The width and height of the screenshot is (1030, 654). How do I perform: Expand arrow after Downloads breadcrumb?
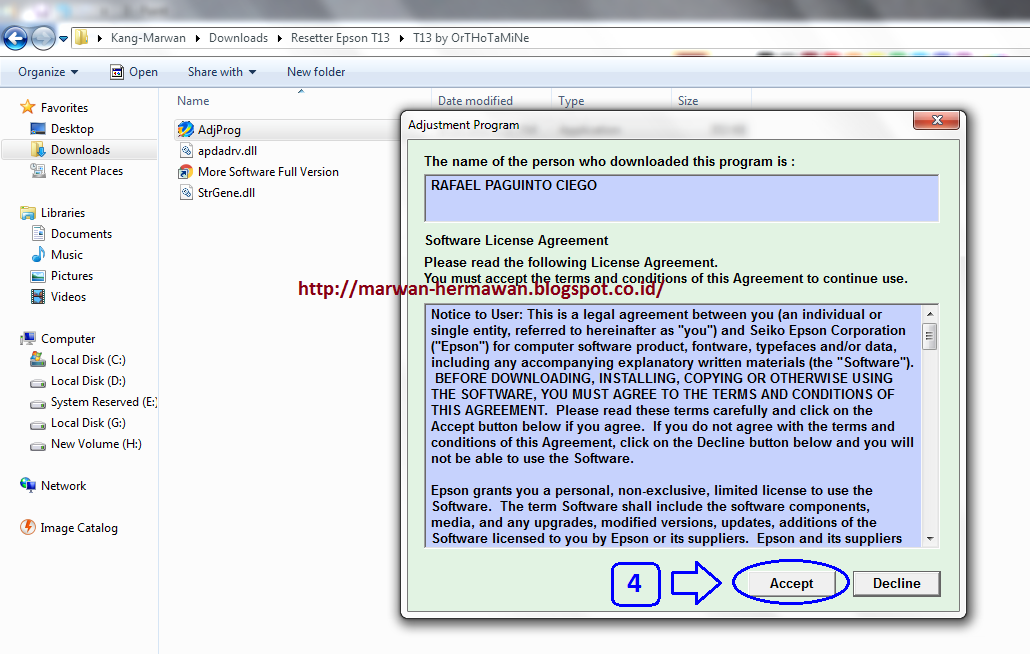point(280,39)
